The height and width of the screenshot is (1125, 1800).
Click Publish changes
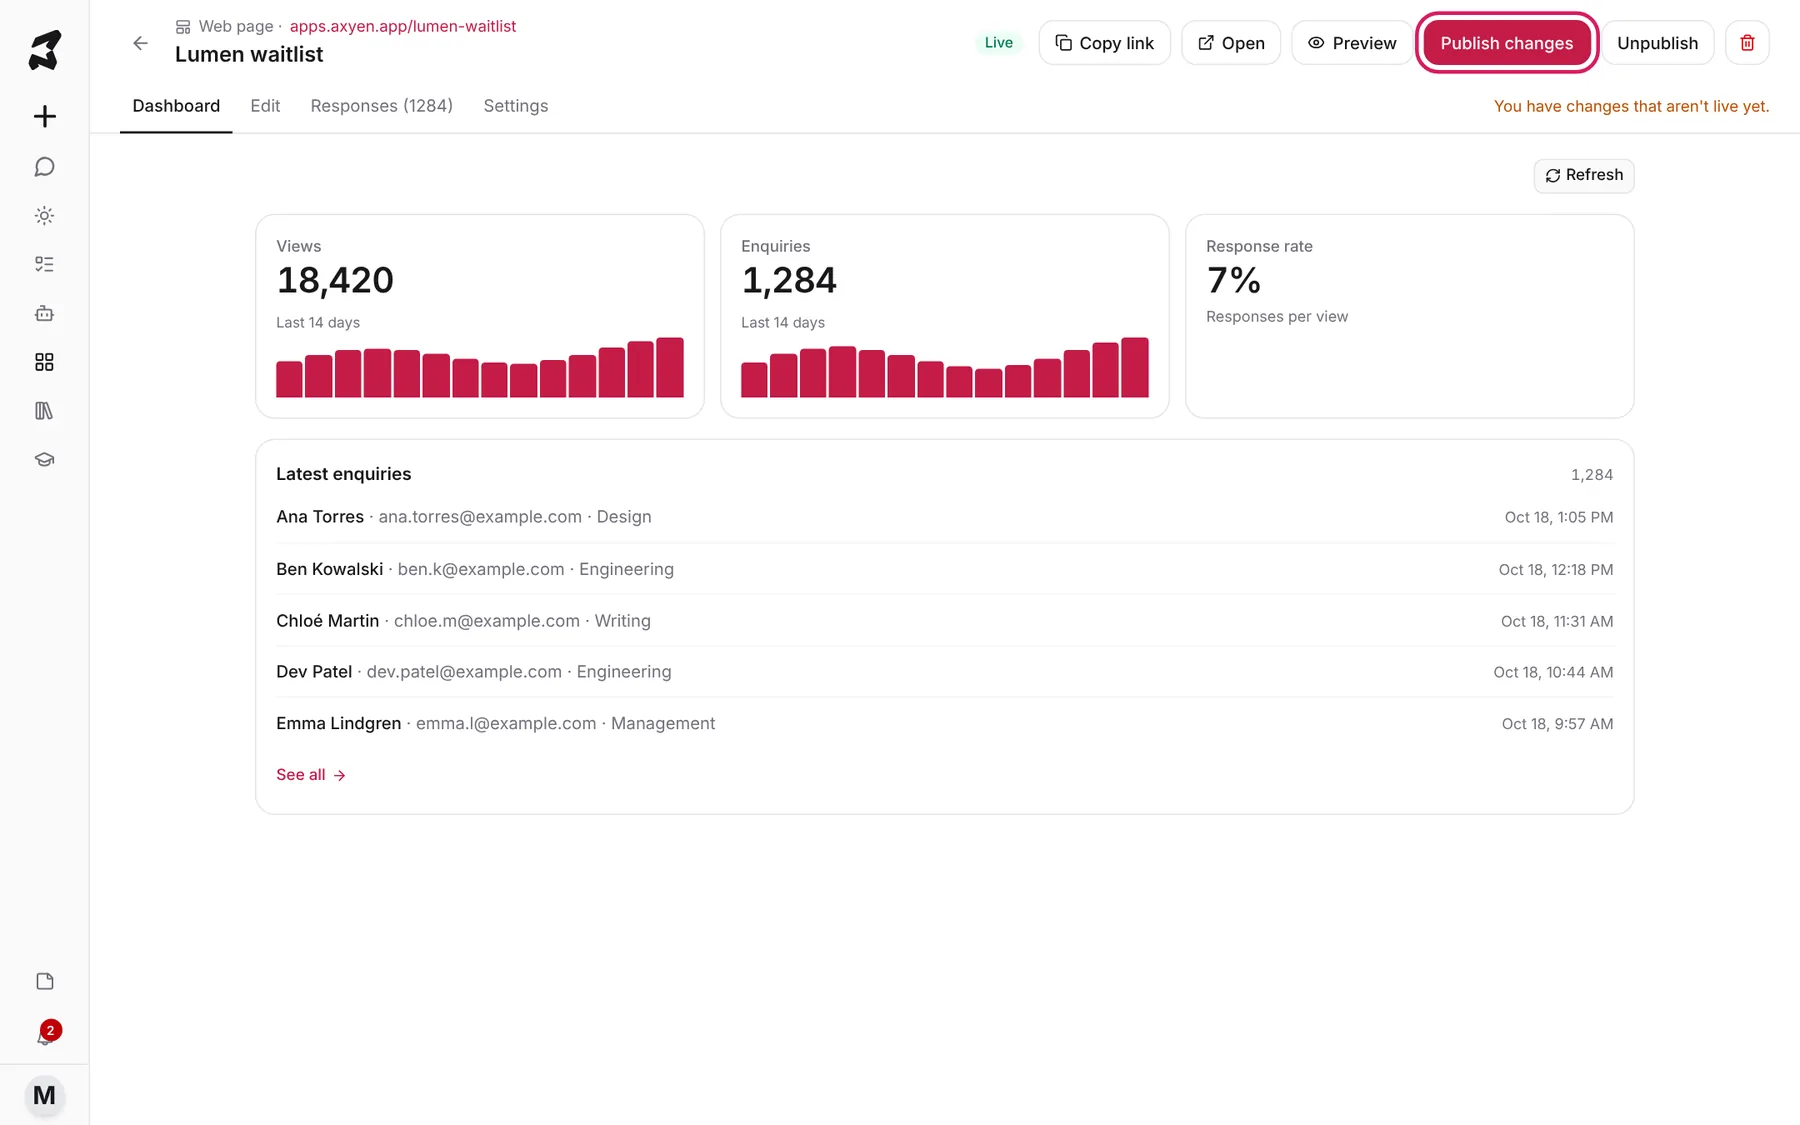point(1506,43)
